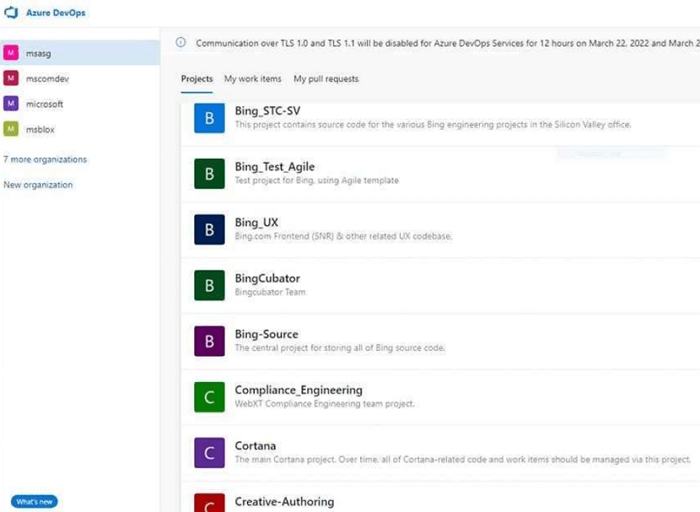Select the msasg organization avatar
This screenshot has width=700, height=512.
click(11, 53)
